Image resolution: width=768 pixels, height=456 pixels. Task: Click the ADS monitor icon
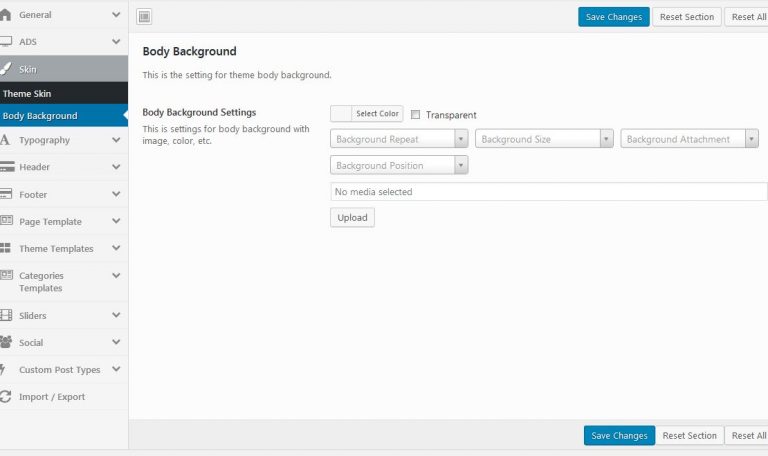point(5,42)
